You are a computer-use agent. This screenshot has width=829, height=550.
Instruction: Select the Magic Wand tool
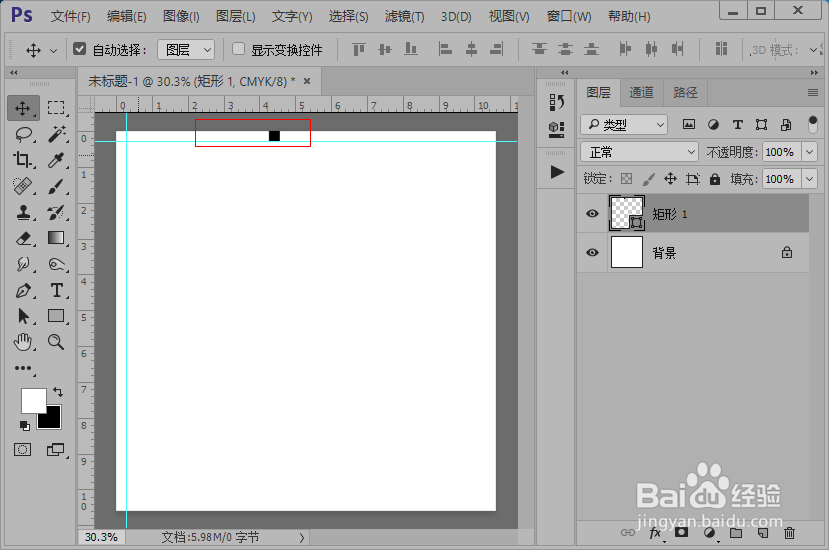coord(57,134)
